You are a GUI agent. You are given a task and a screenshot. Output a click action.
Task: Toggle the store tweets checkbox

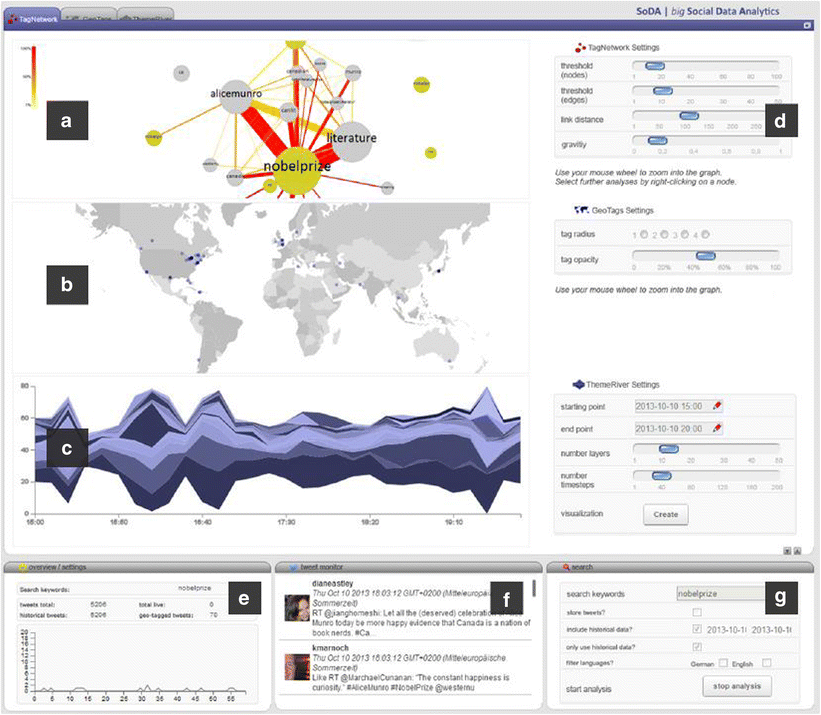tap(697, 612)
